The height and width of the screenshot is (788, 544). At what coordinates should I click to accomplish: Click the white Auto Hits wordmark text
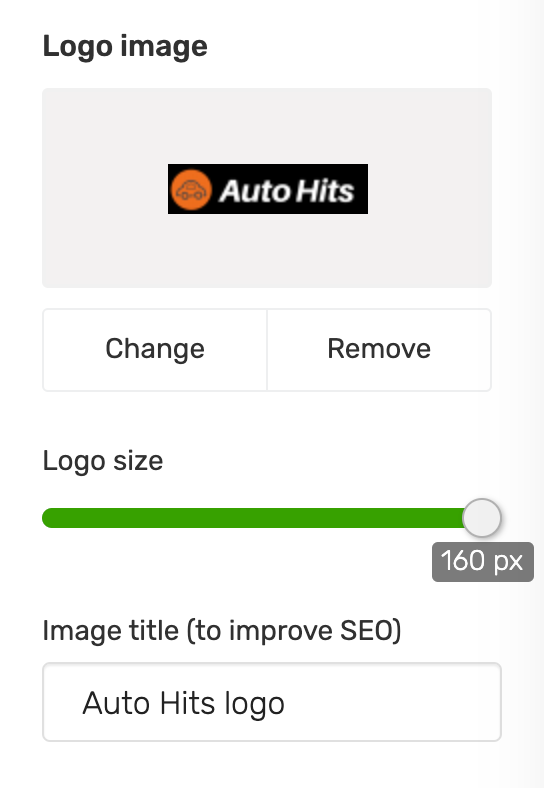287,190
